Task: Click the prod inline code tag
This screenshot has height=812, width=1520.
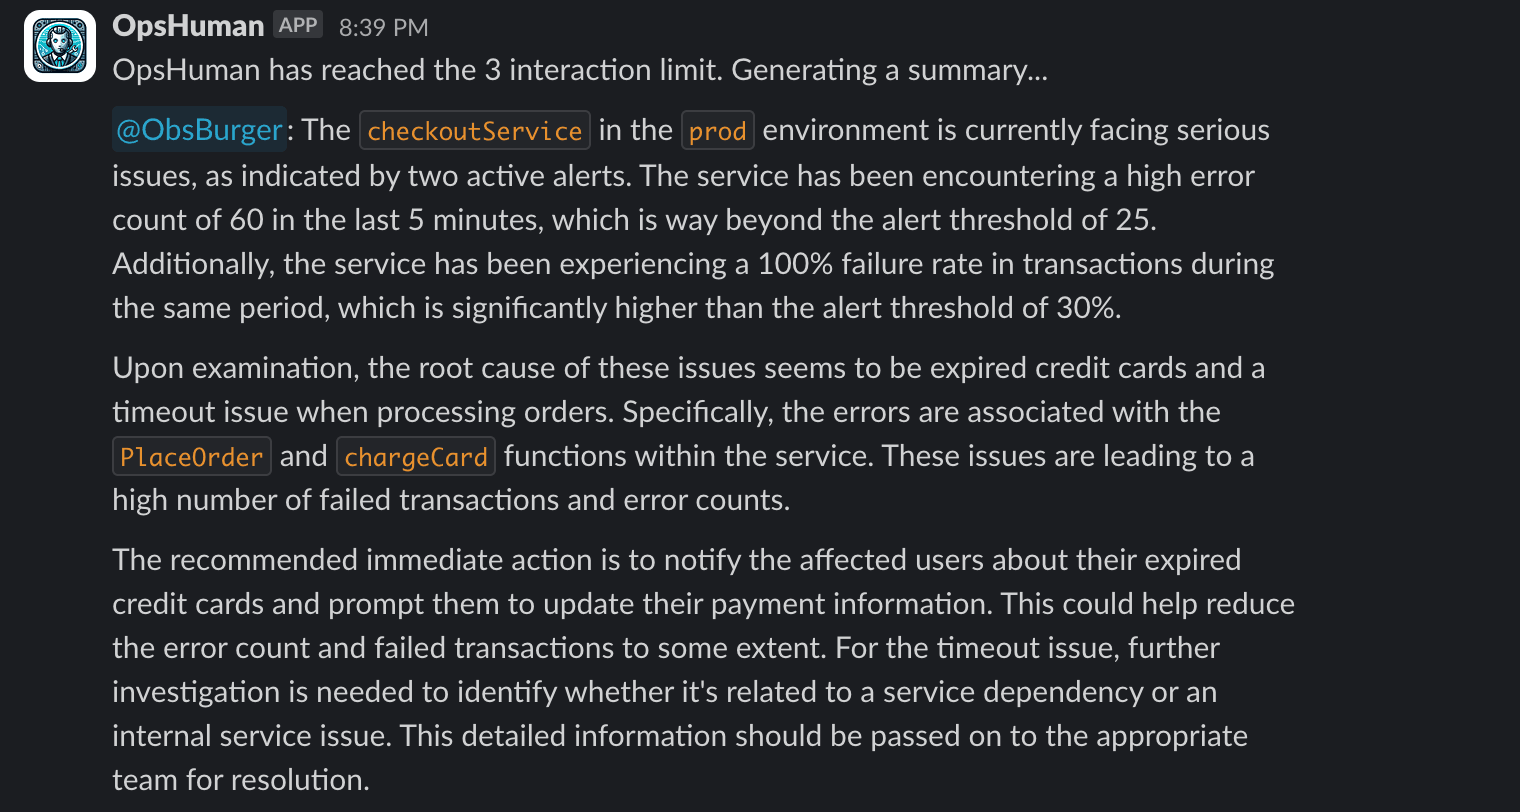Action: click(x=717, y=131)
